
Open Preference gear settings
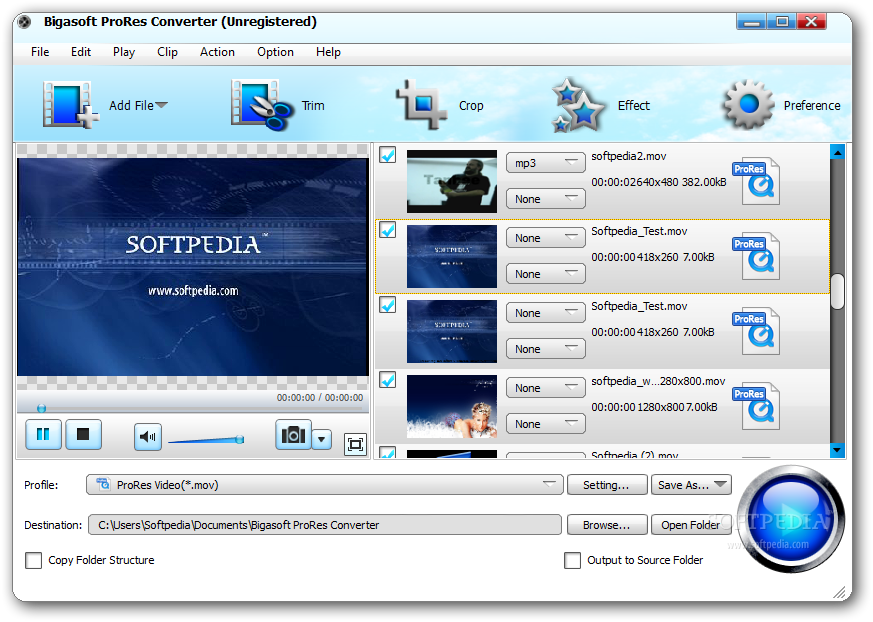pos(748,104)
